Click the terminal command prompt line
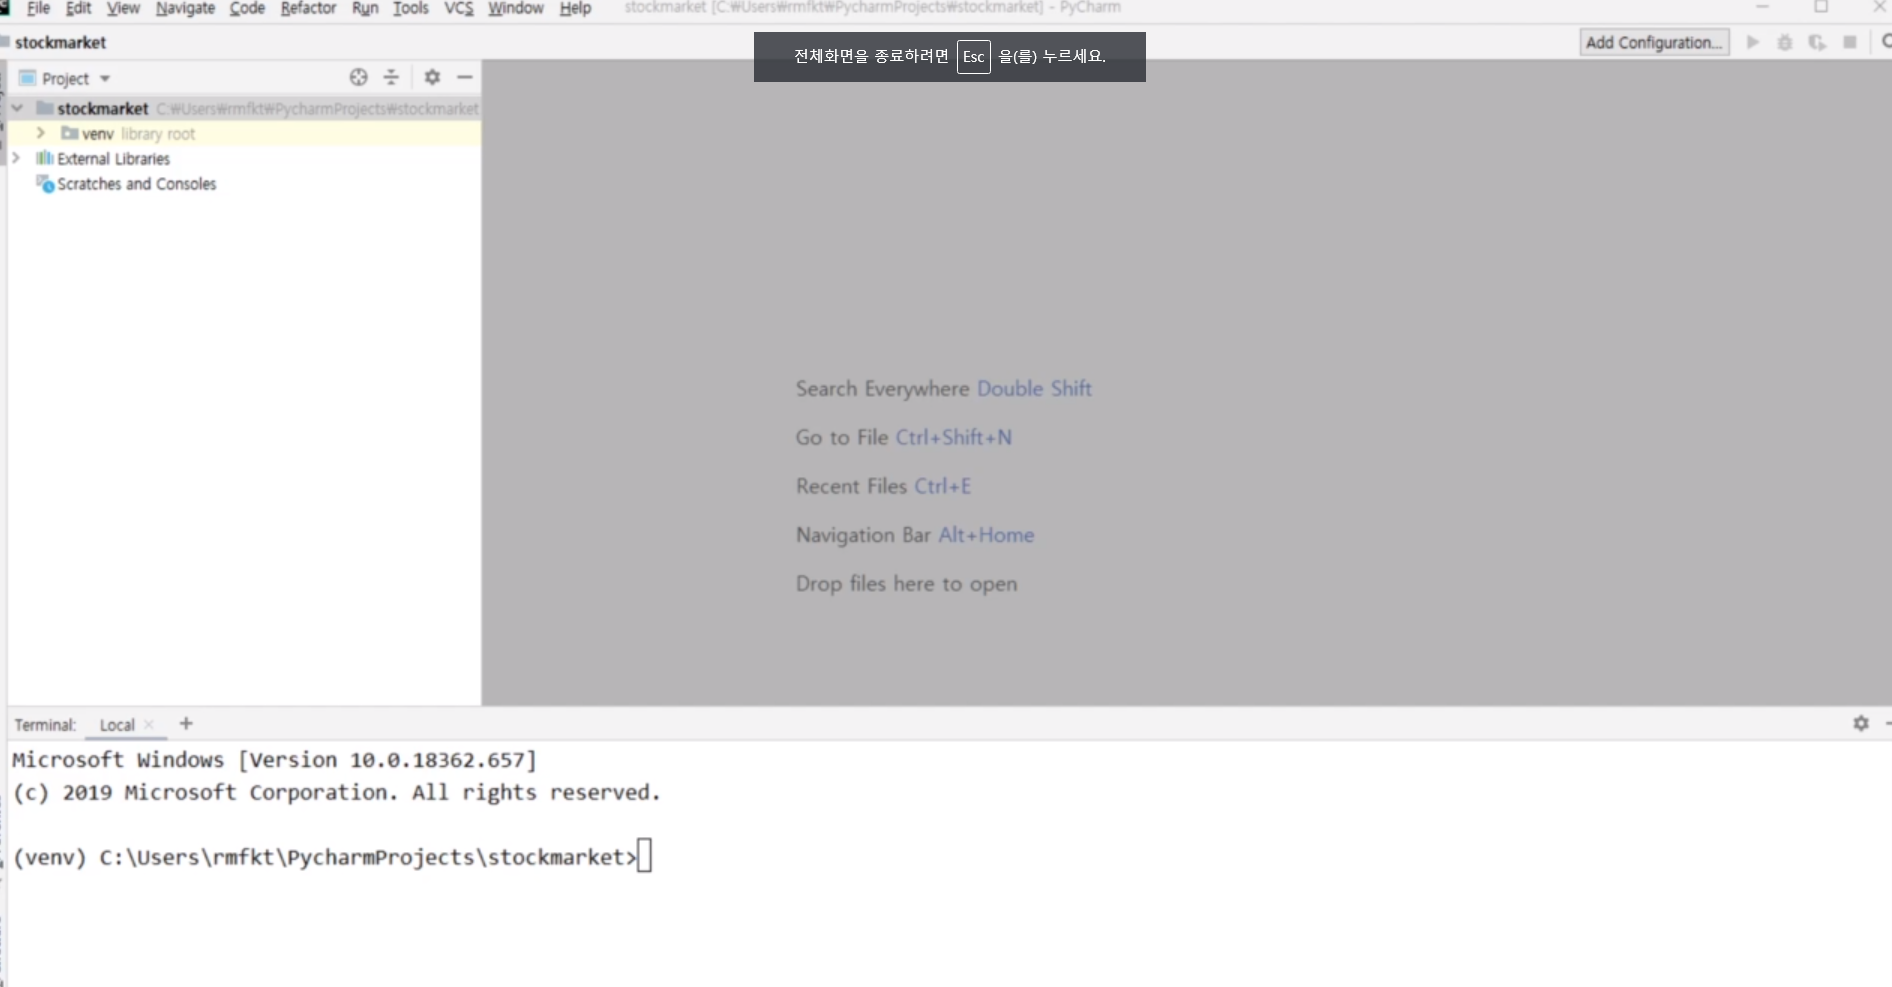Viewport: 1892px width, 987px height. pyautogui.click(x=332, y=857)
